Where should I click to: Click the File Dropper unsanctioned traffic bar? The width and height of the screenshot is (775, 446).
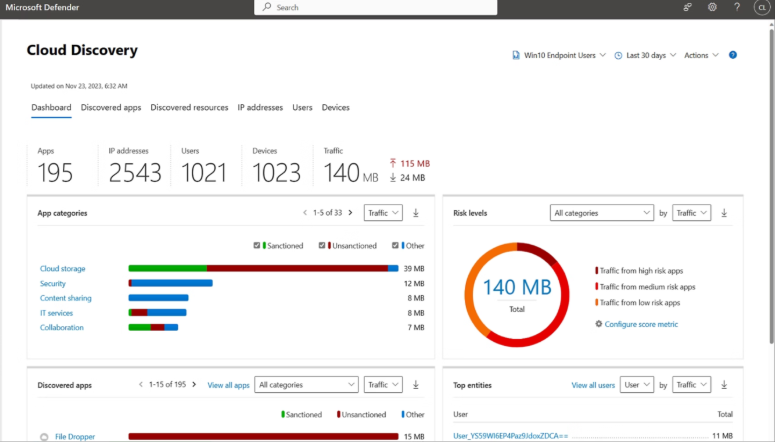(x=263, y=437)
